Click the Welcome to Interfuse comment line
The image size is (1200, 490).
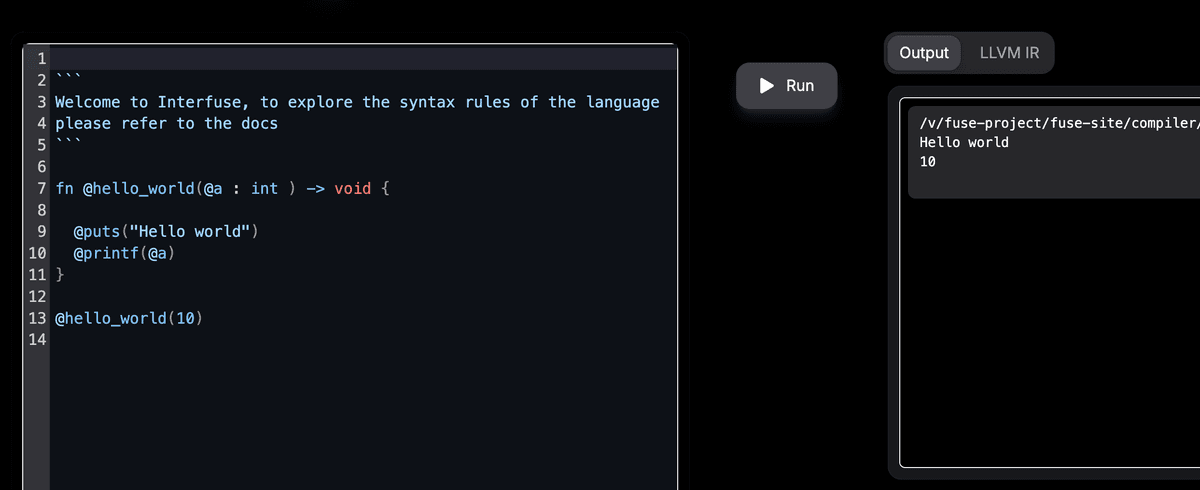tap(357, 102)
